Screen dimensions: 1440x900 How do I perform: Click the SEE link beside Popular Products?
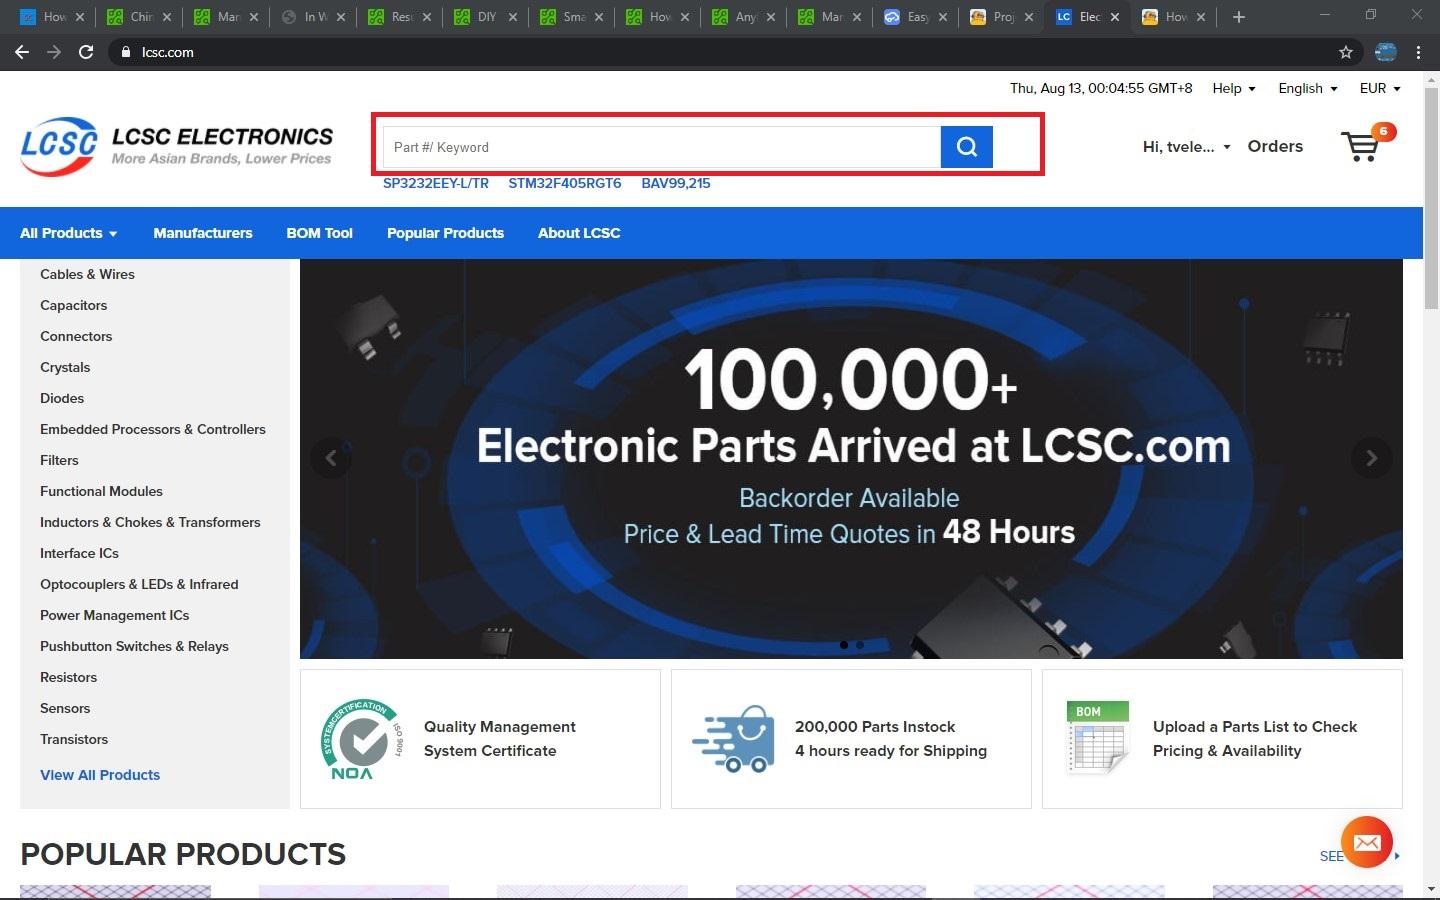tap(1332, 856)
